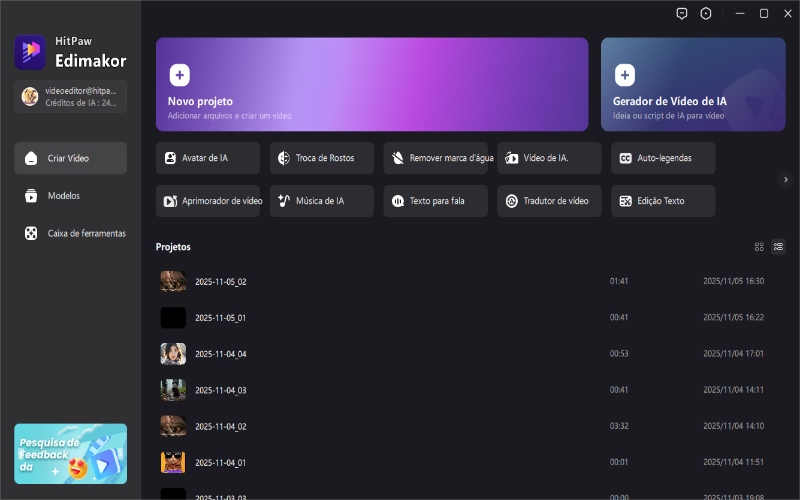This screenshot has width=800, height=500.
Task: Click the date 2025/11/04 14:10
Action: tap(734, 426)
